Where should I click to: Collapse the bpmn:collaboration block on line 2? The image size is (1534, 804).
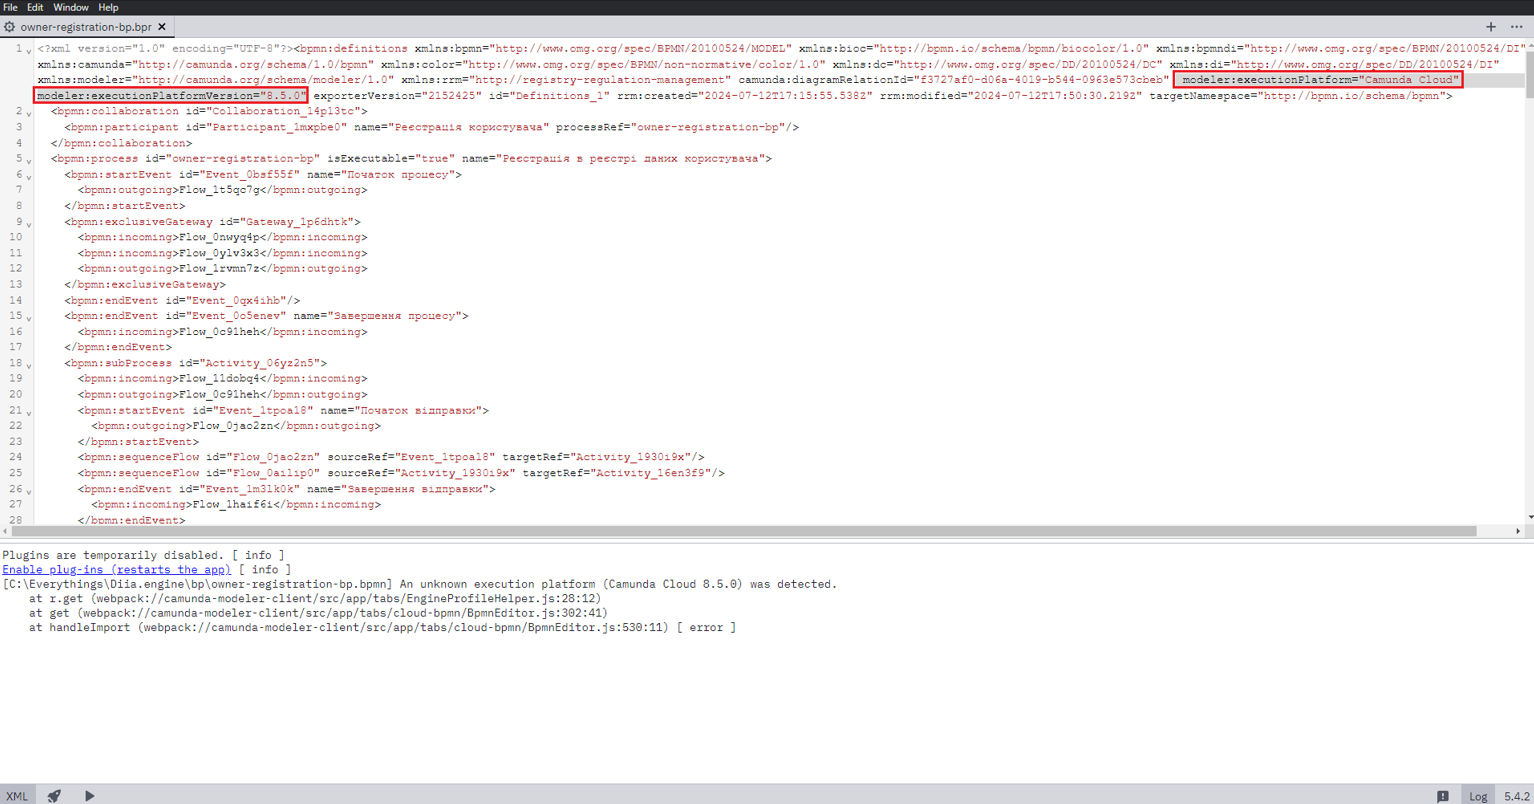coord(29,113)
